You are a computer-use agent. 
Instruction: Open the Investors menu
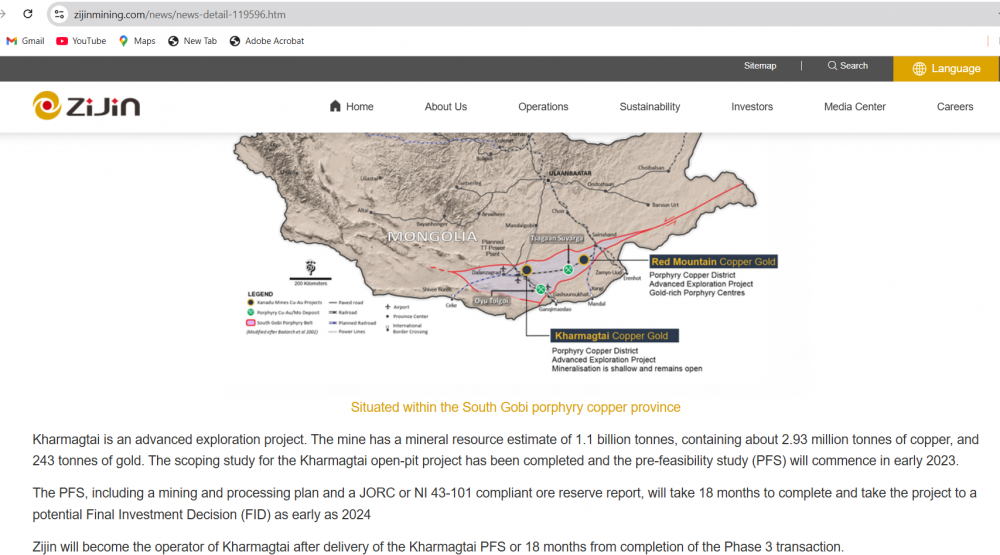pyautogui.click(x=752, y=107)
